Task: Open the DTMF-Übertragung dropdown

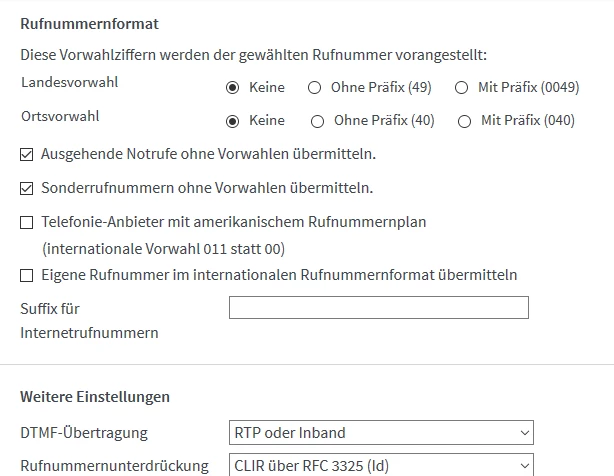Action: 381,433
